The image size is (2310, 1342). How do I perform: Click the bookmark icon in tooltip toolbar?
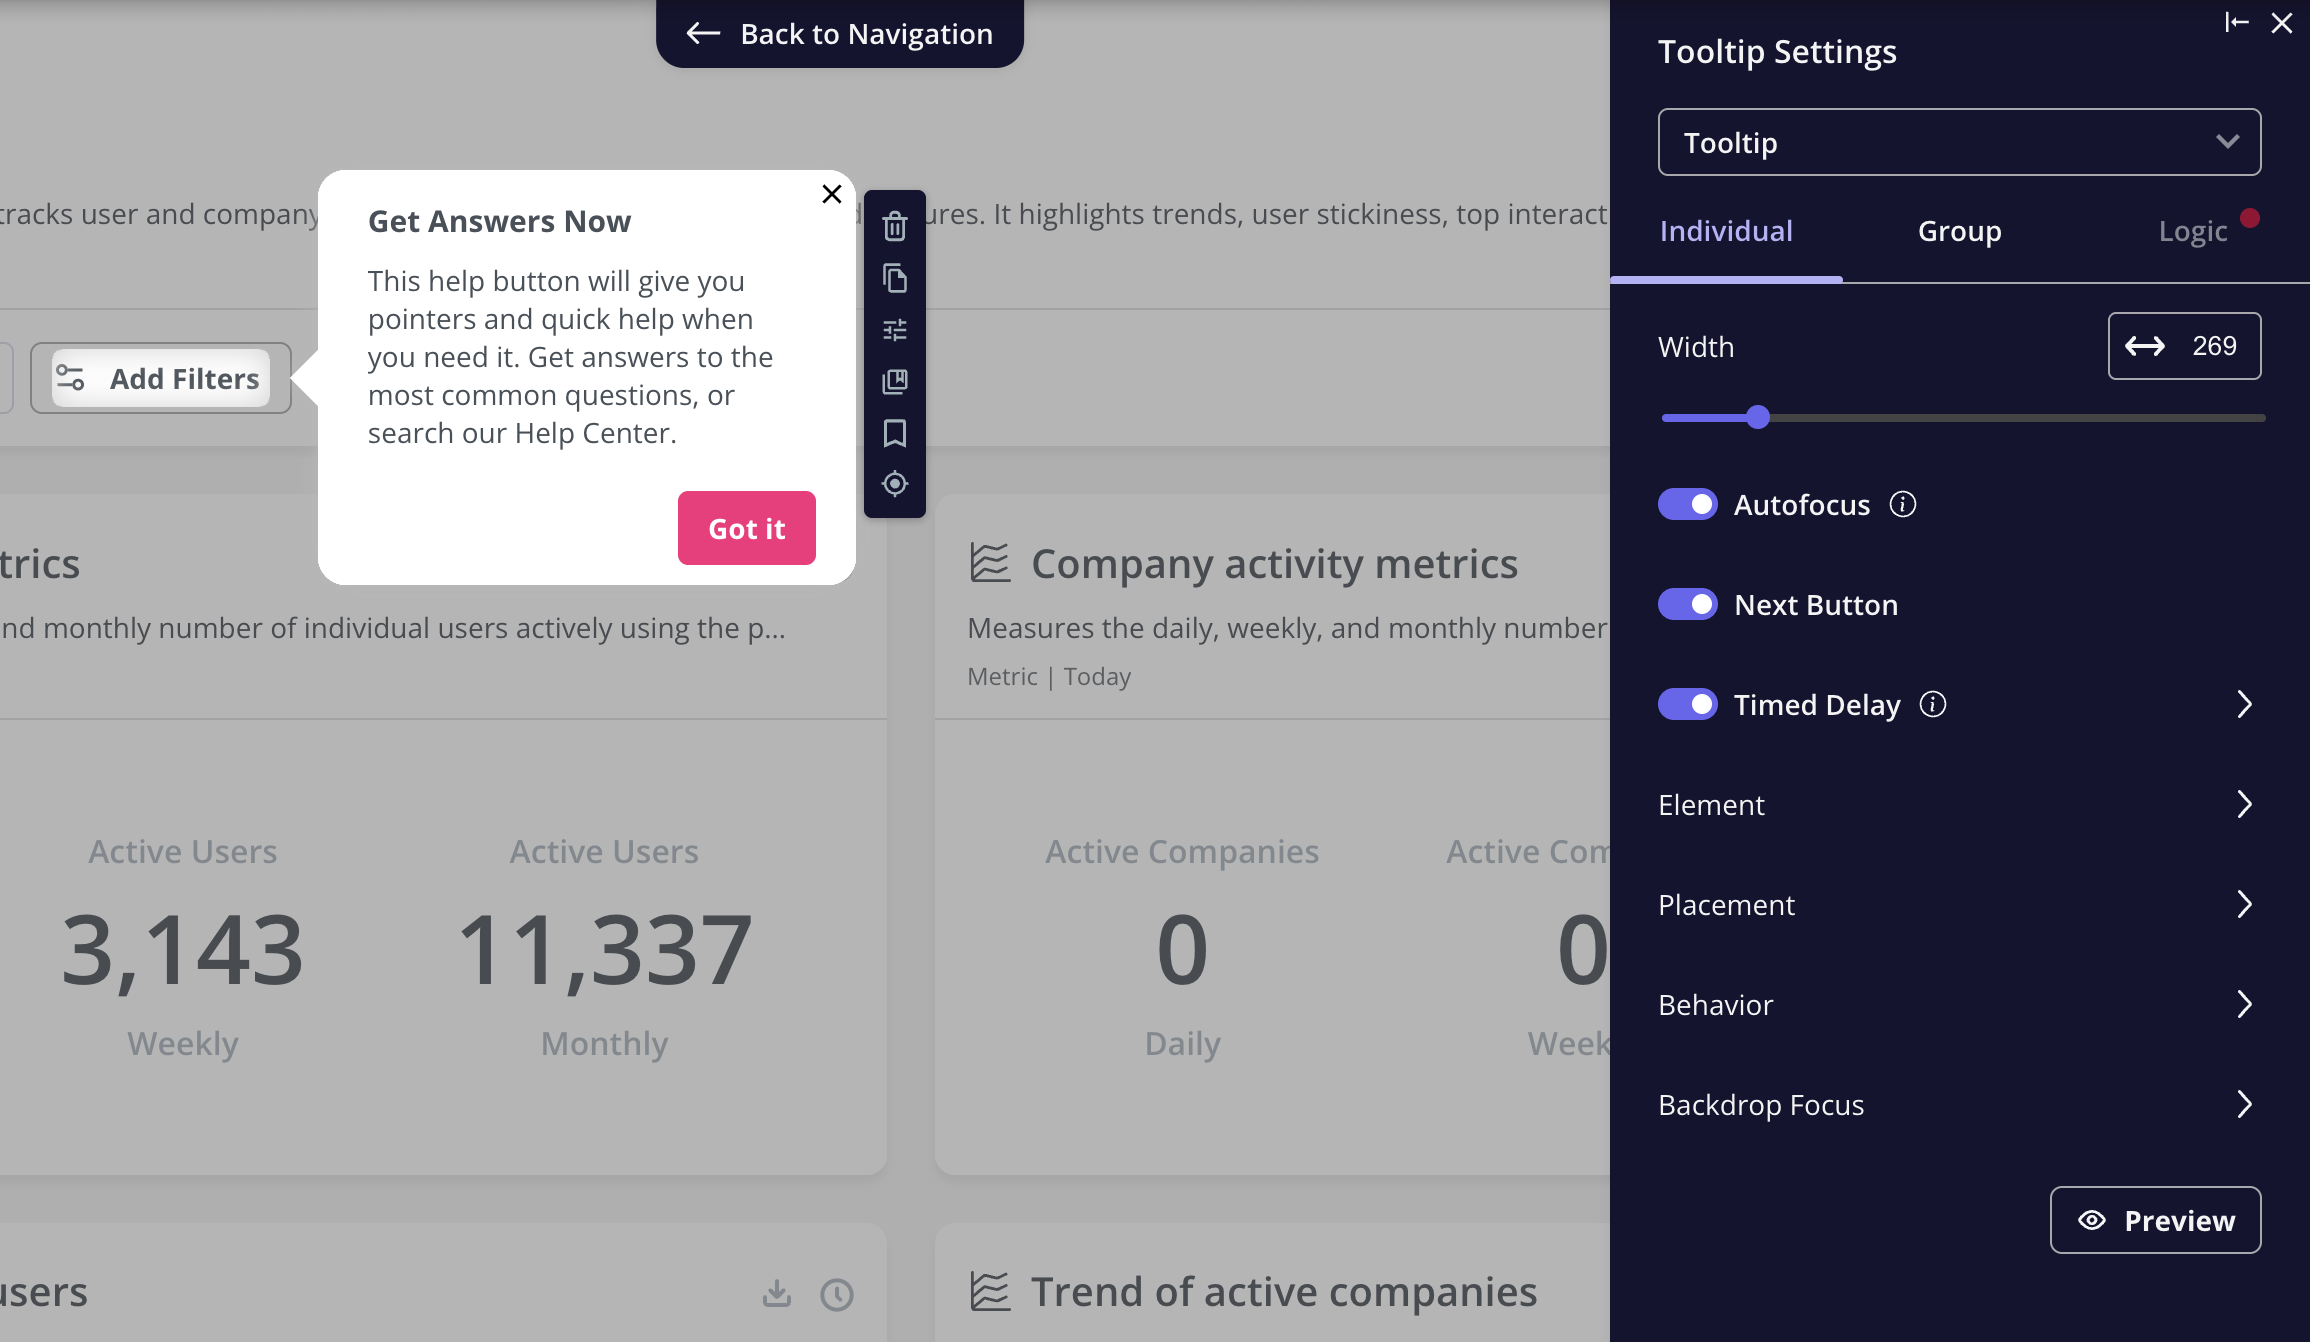pos(895,433)
